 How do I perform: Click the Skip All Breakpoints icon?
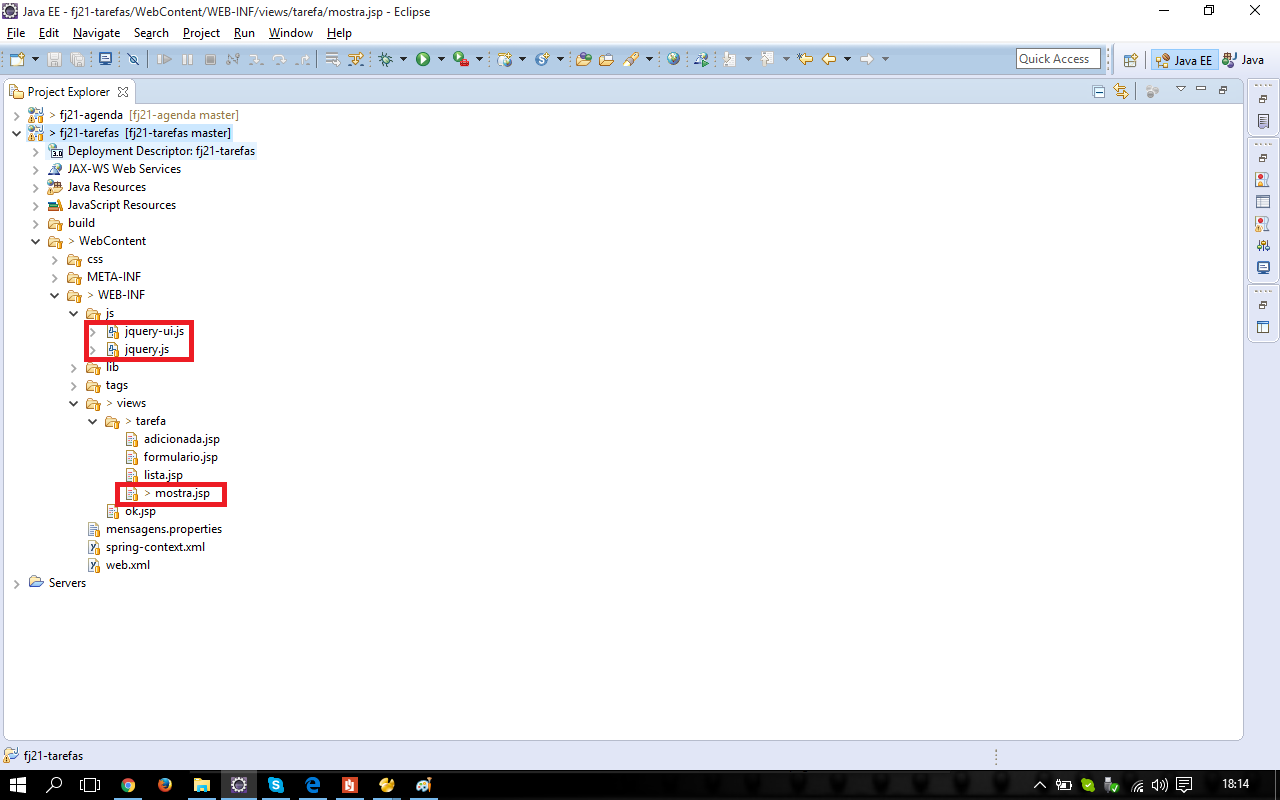pos(132,60)
